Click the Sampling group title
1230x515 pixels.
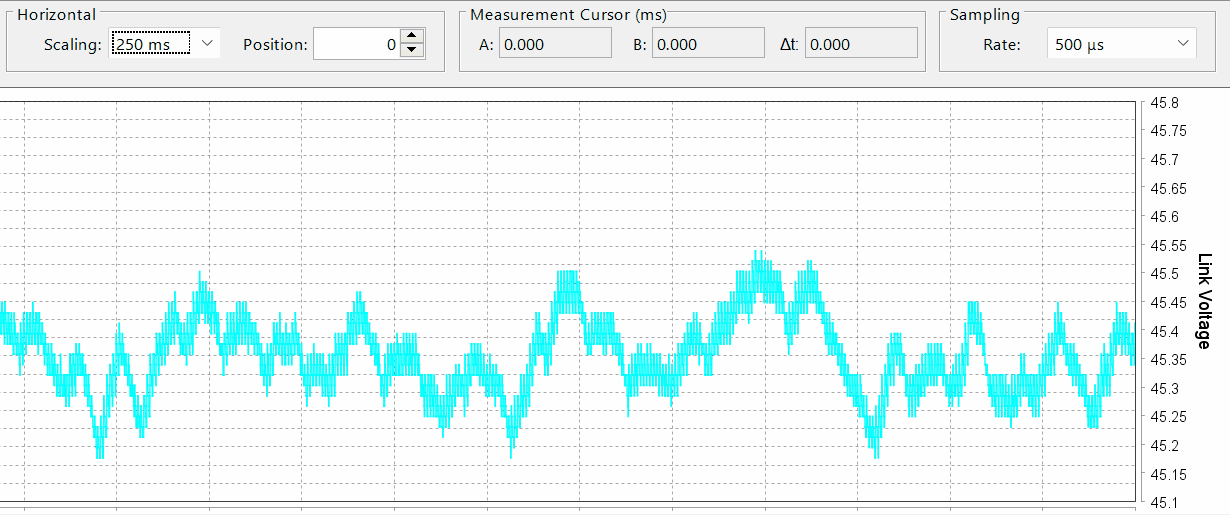pyautogui.click(x=984, y=15)
